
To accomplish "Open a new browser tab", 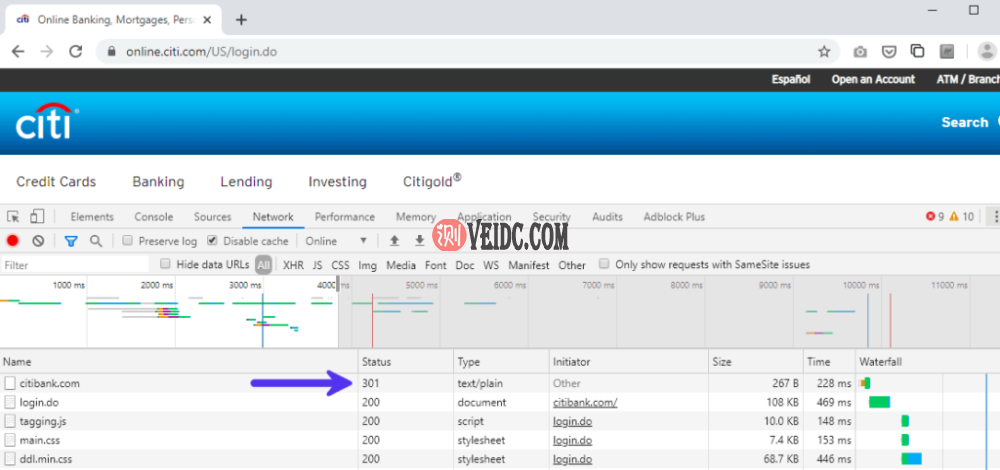I will coord(241,19).
